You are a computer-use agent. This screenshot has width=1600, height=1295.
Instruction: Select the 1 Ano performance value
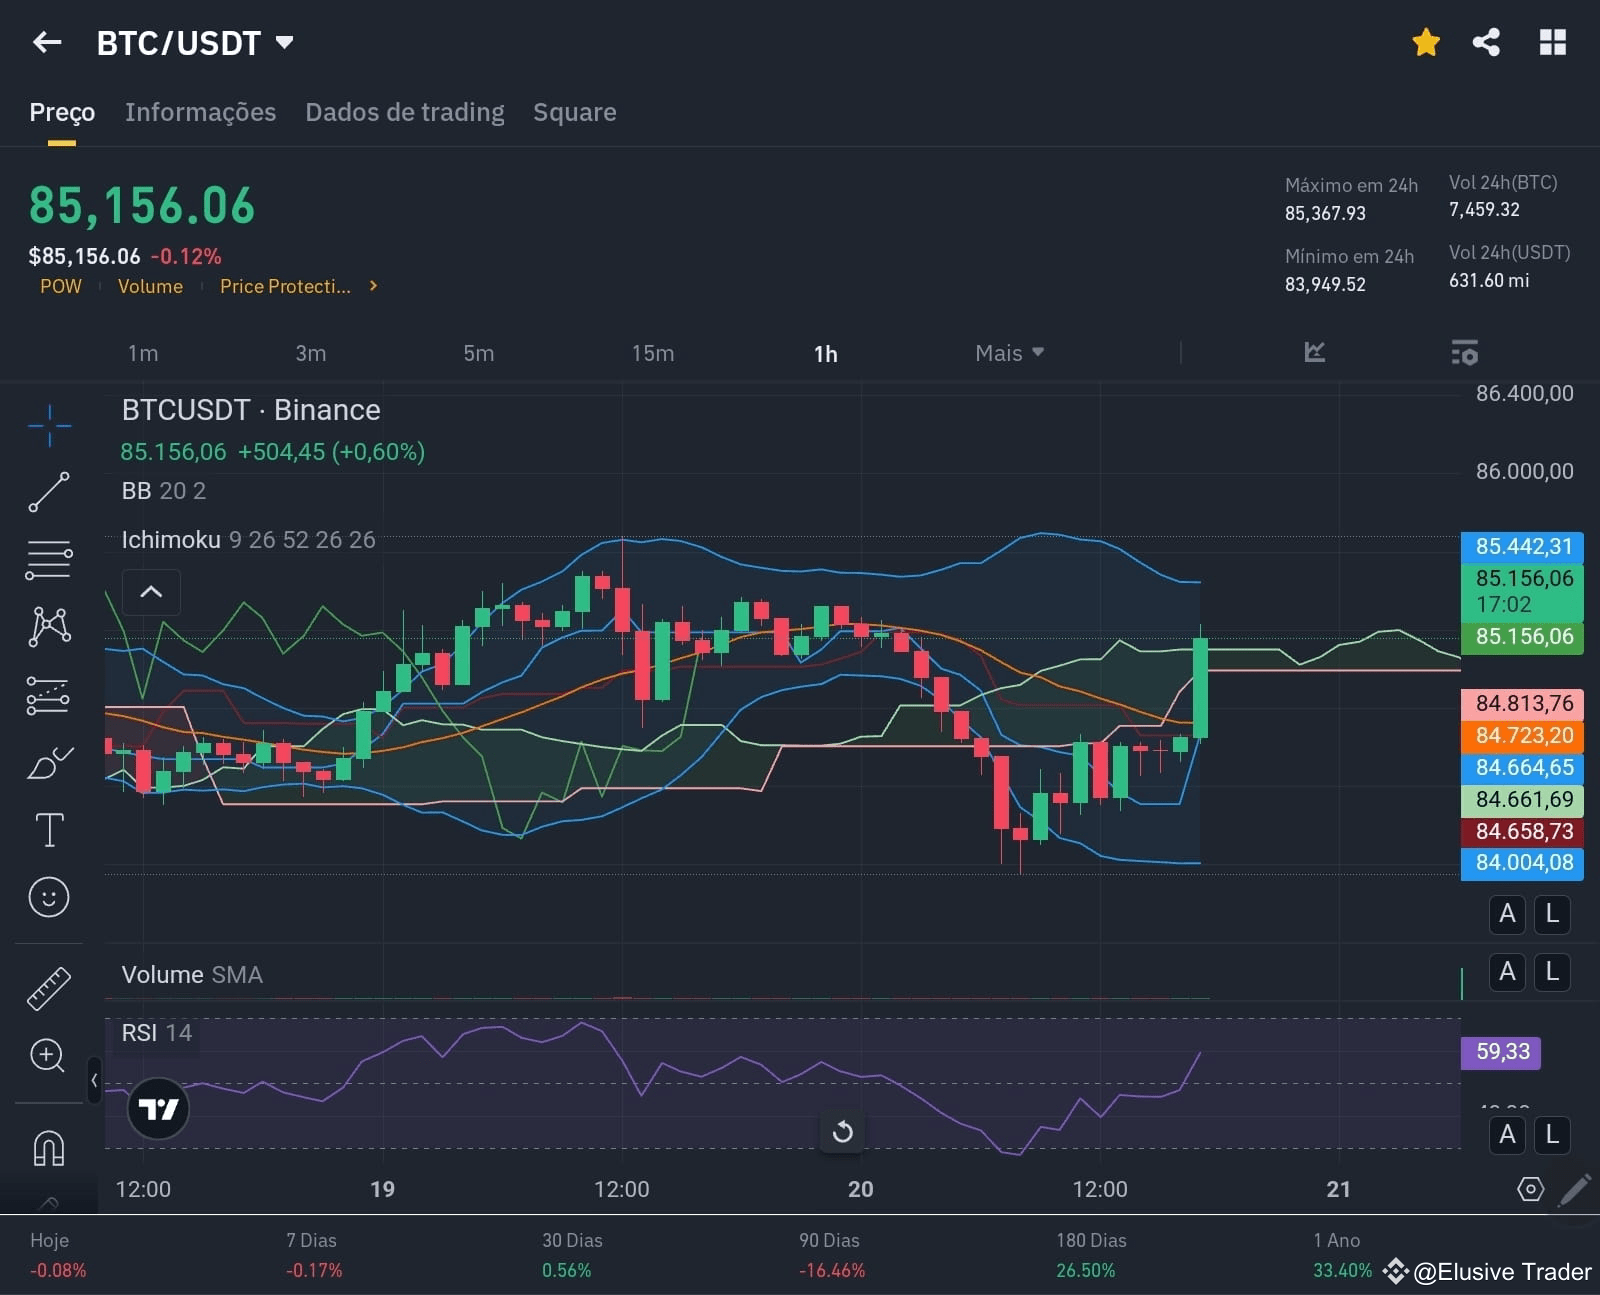click(x=1342, y=1271)
